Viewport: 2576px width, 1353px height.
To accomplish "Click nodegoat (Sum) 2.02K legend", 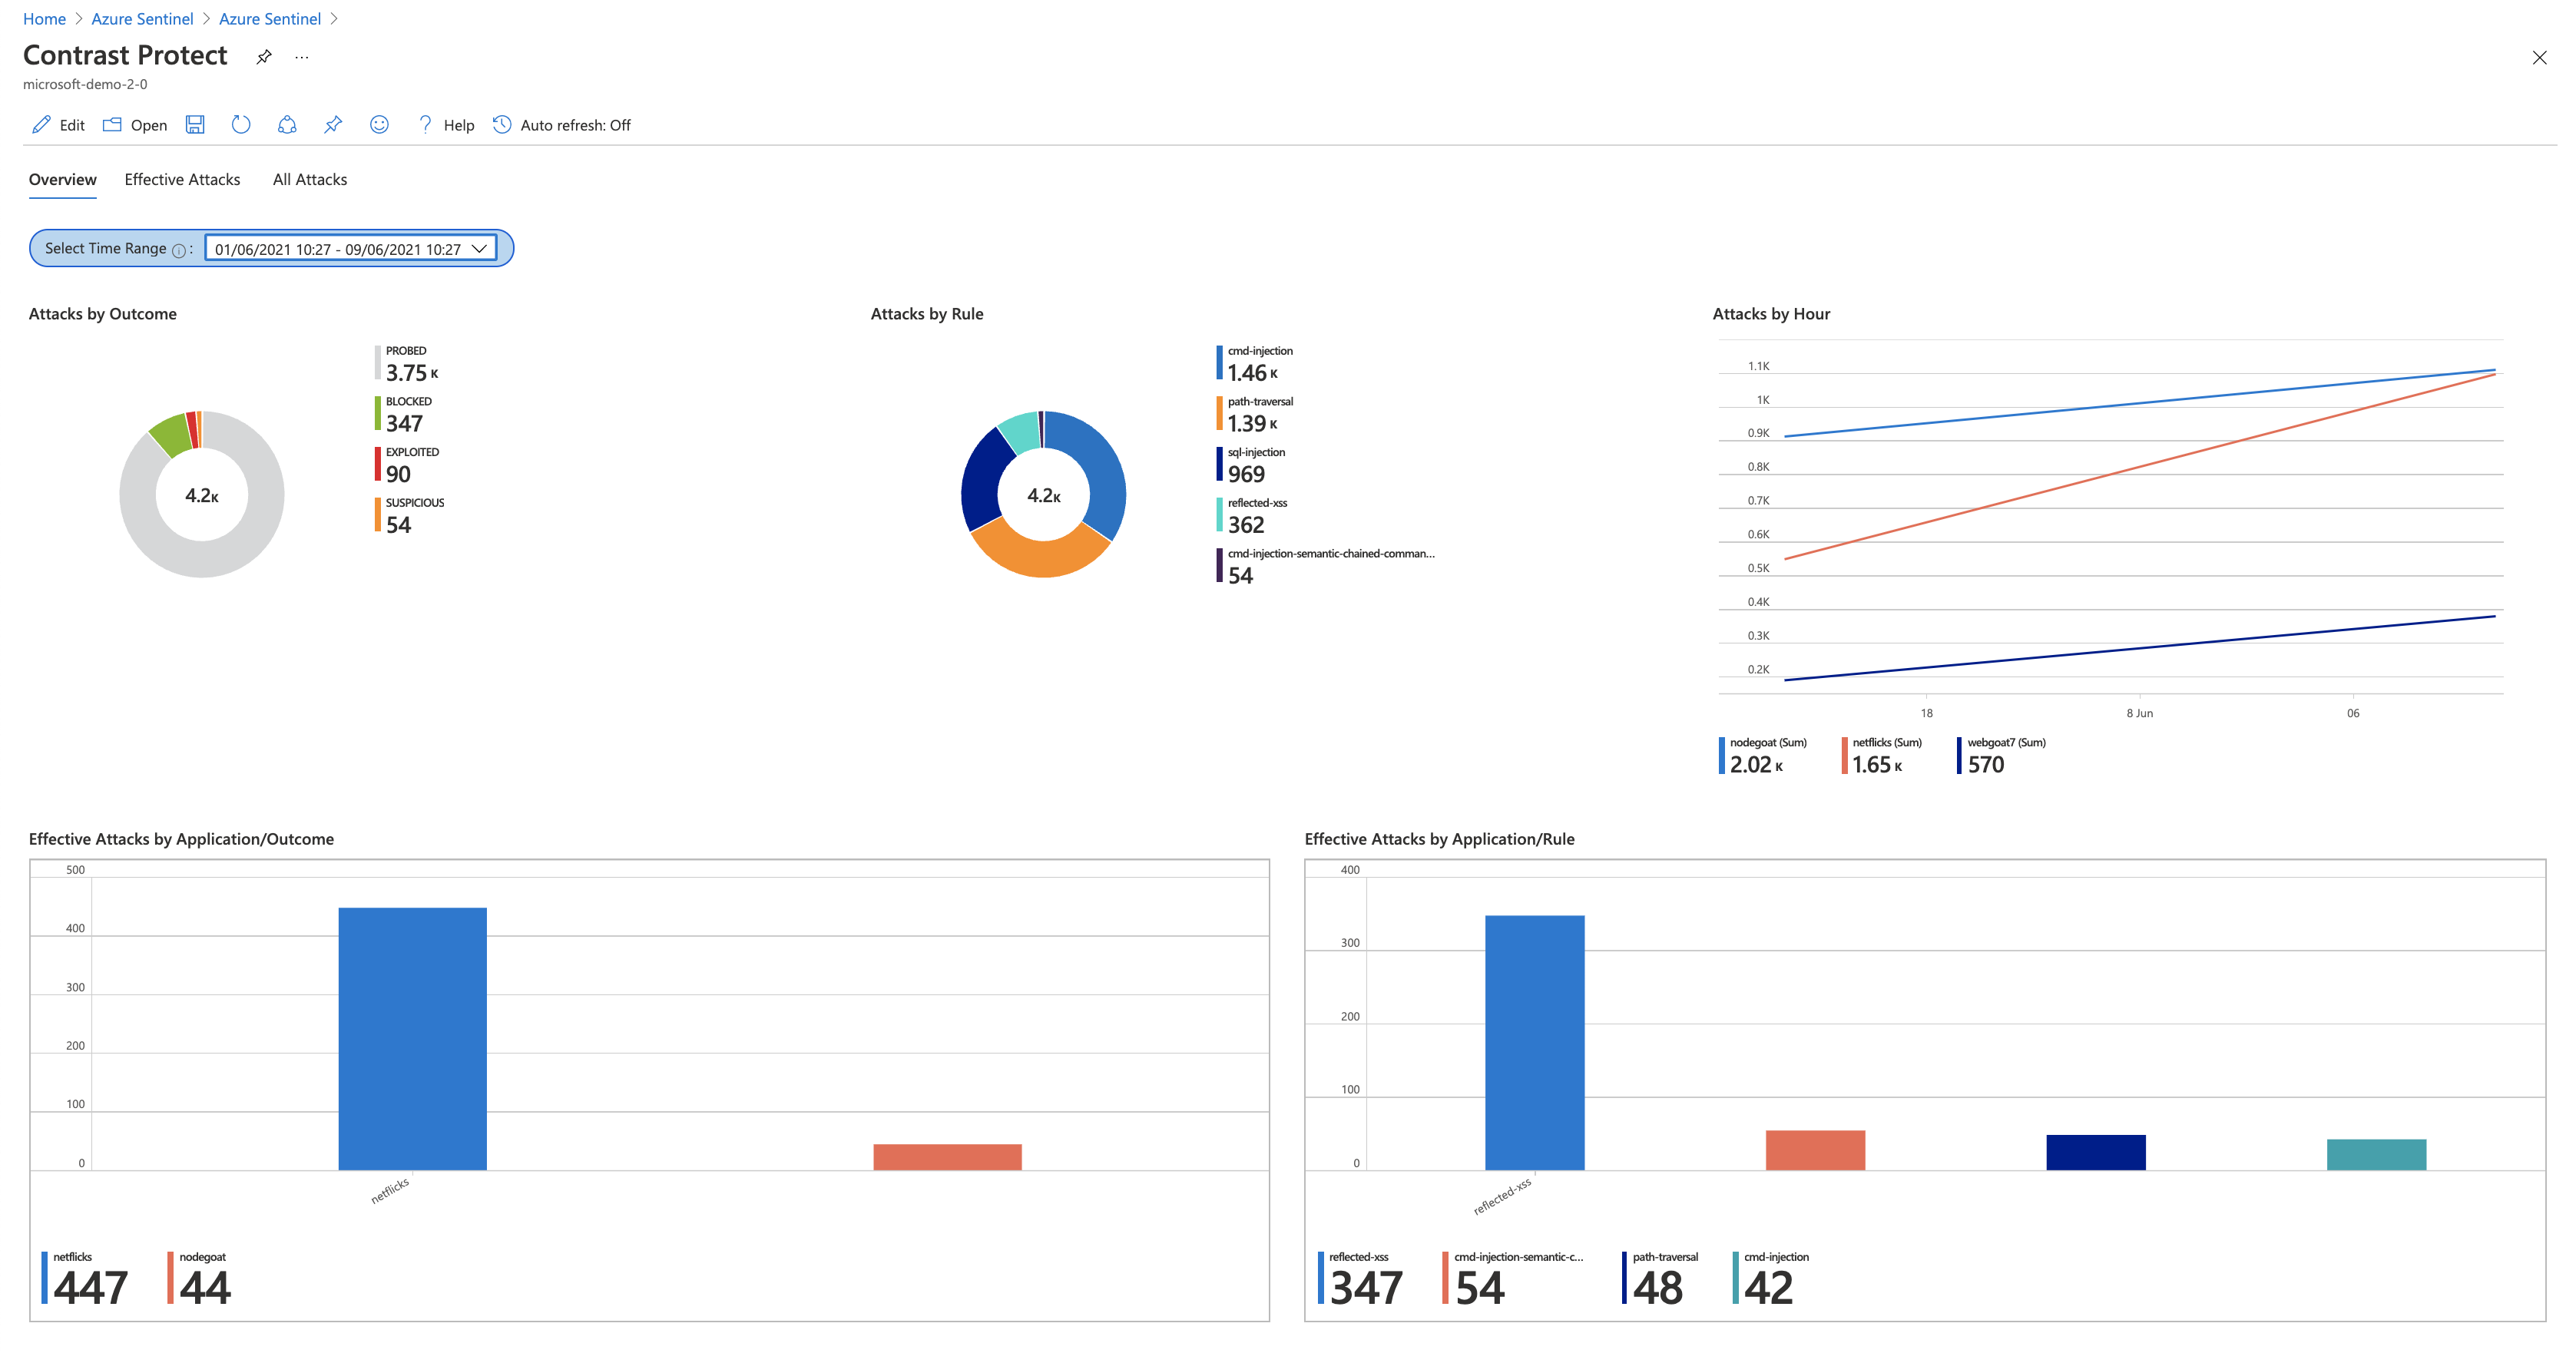I will coord(1763,756).
